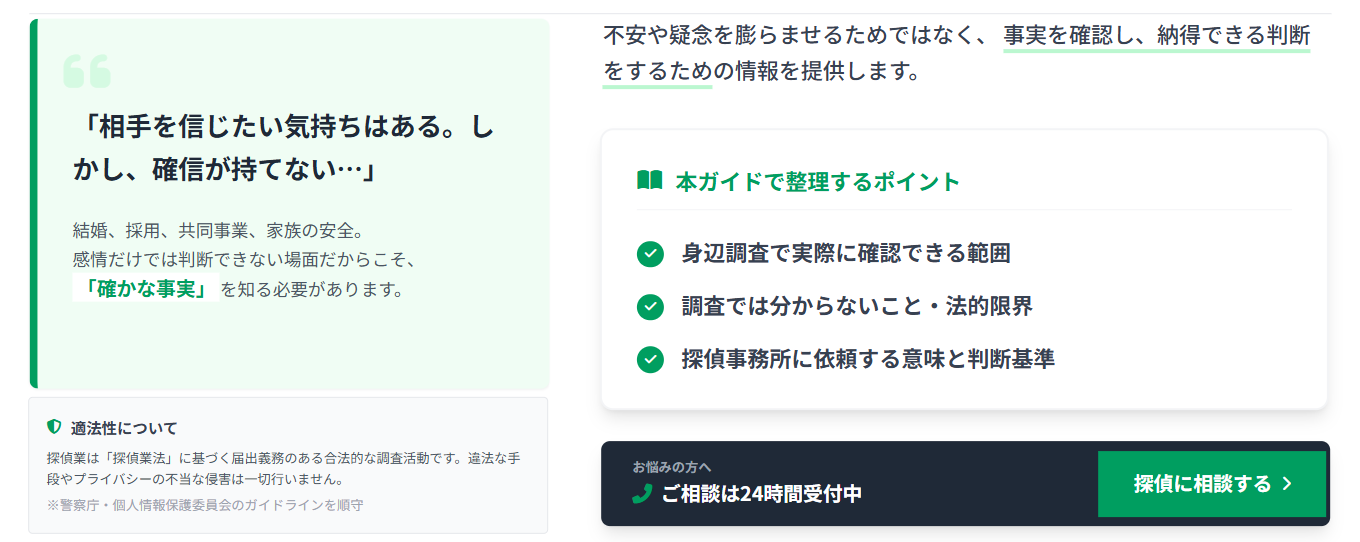This screenshot has width=1360, height=542.
Task: Click the open book icon beside 本ガイドで整理するポイント
Action: (649, 181)
